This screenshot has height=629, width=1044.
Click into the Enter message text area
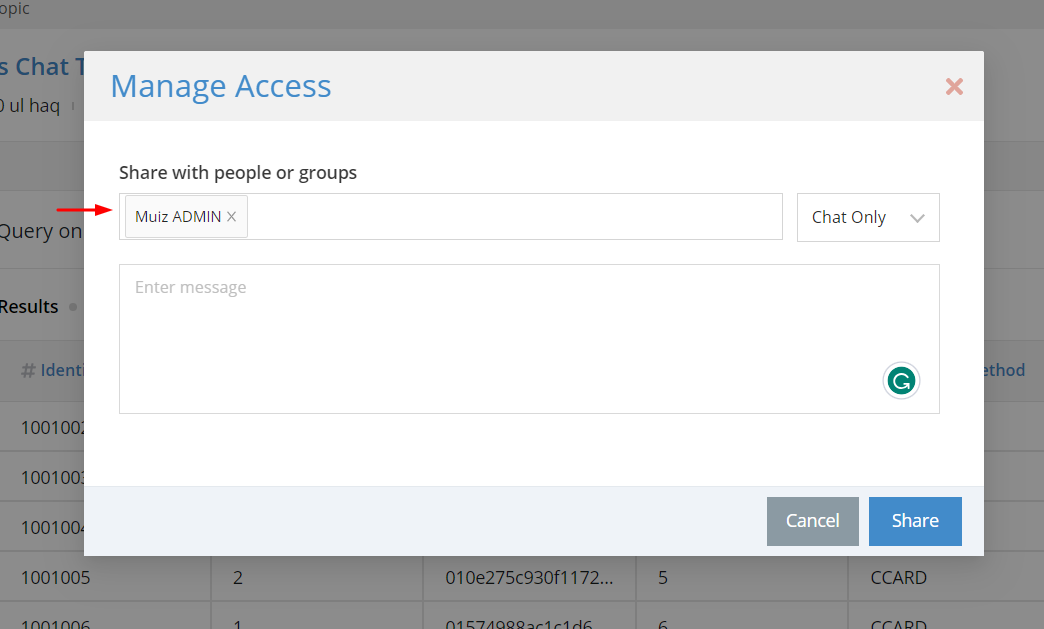529,339
